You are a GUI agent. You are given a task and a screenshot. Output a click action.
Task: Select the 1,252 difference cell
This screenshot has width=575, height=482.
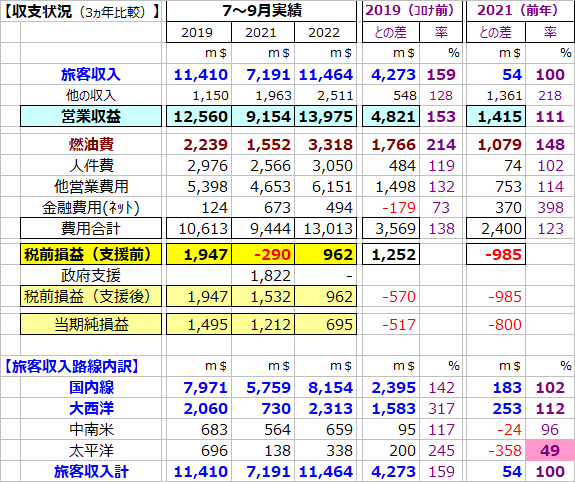pos(391,254)
